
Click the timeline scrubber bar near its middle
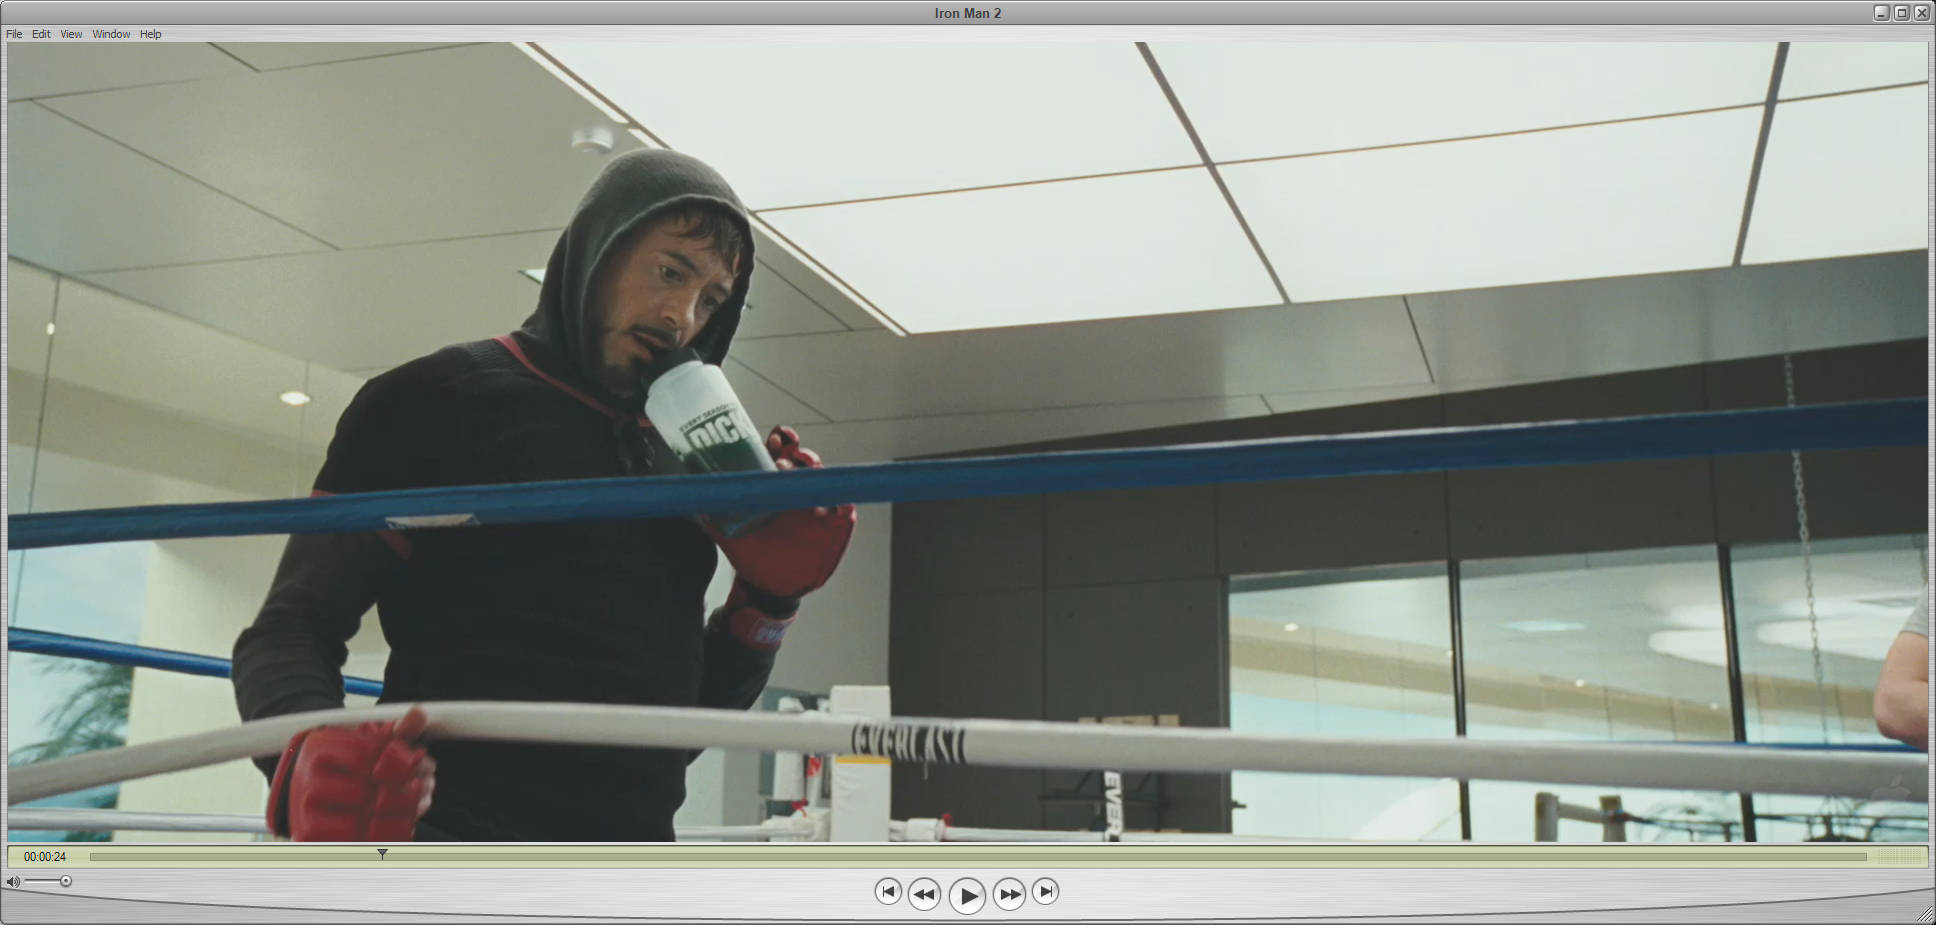click(x=978, y=857)
